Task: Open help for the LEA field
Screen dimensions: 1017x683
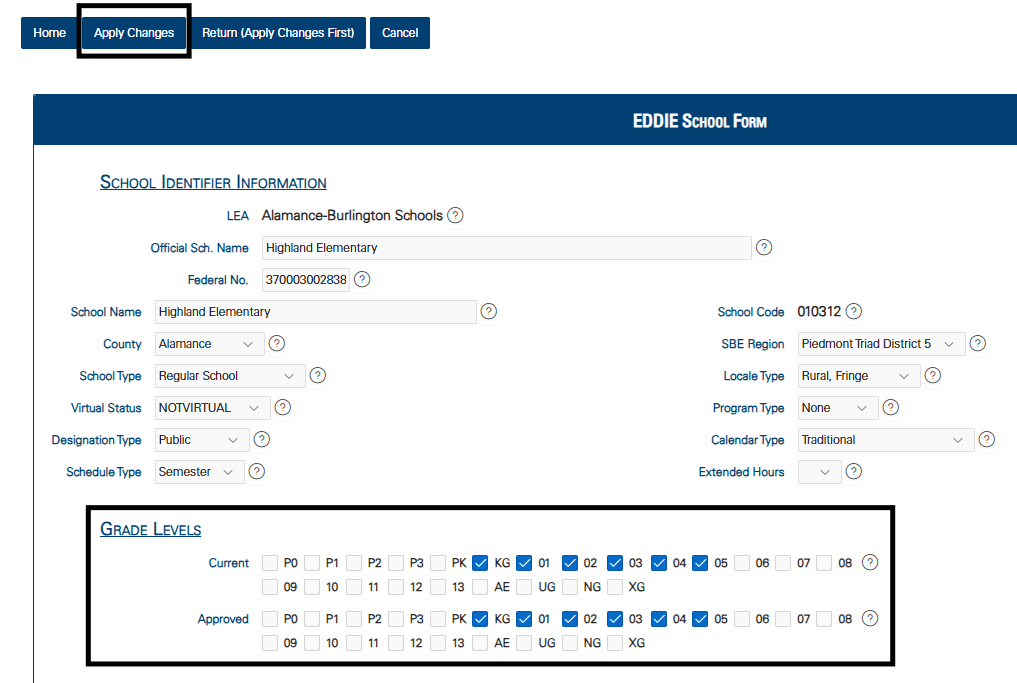Action: (x=455, y=215)
